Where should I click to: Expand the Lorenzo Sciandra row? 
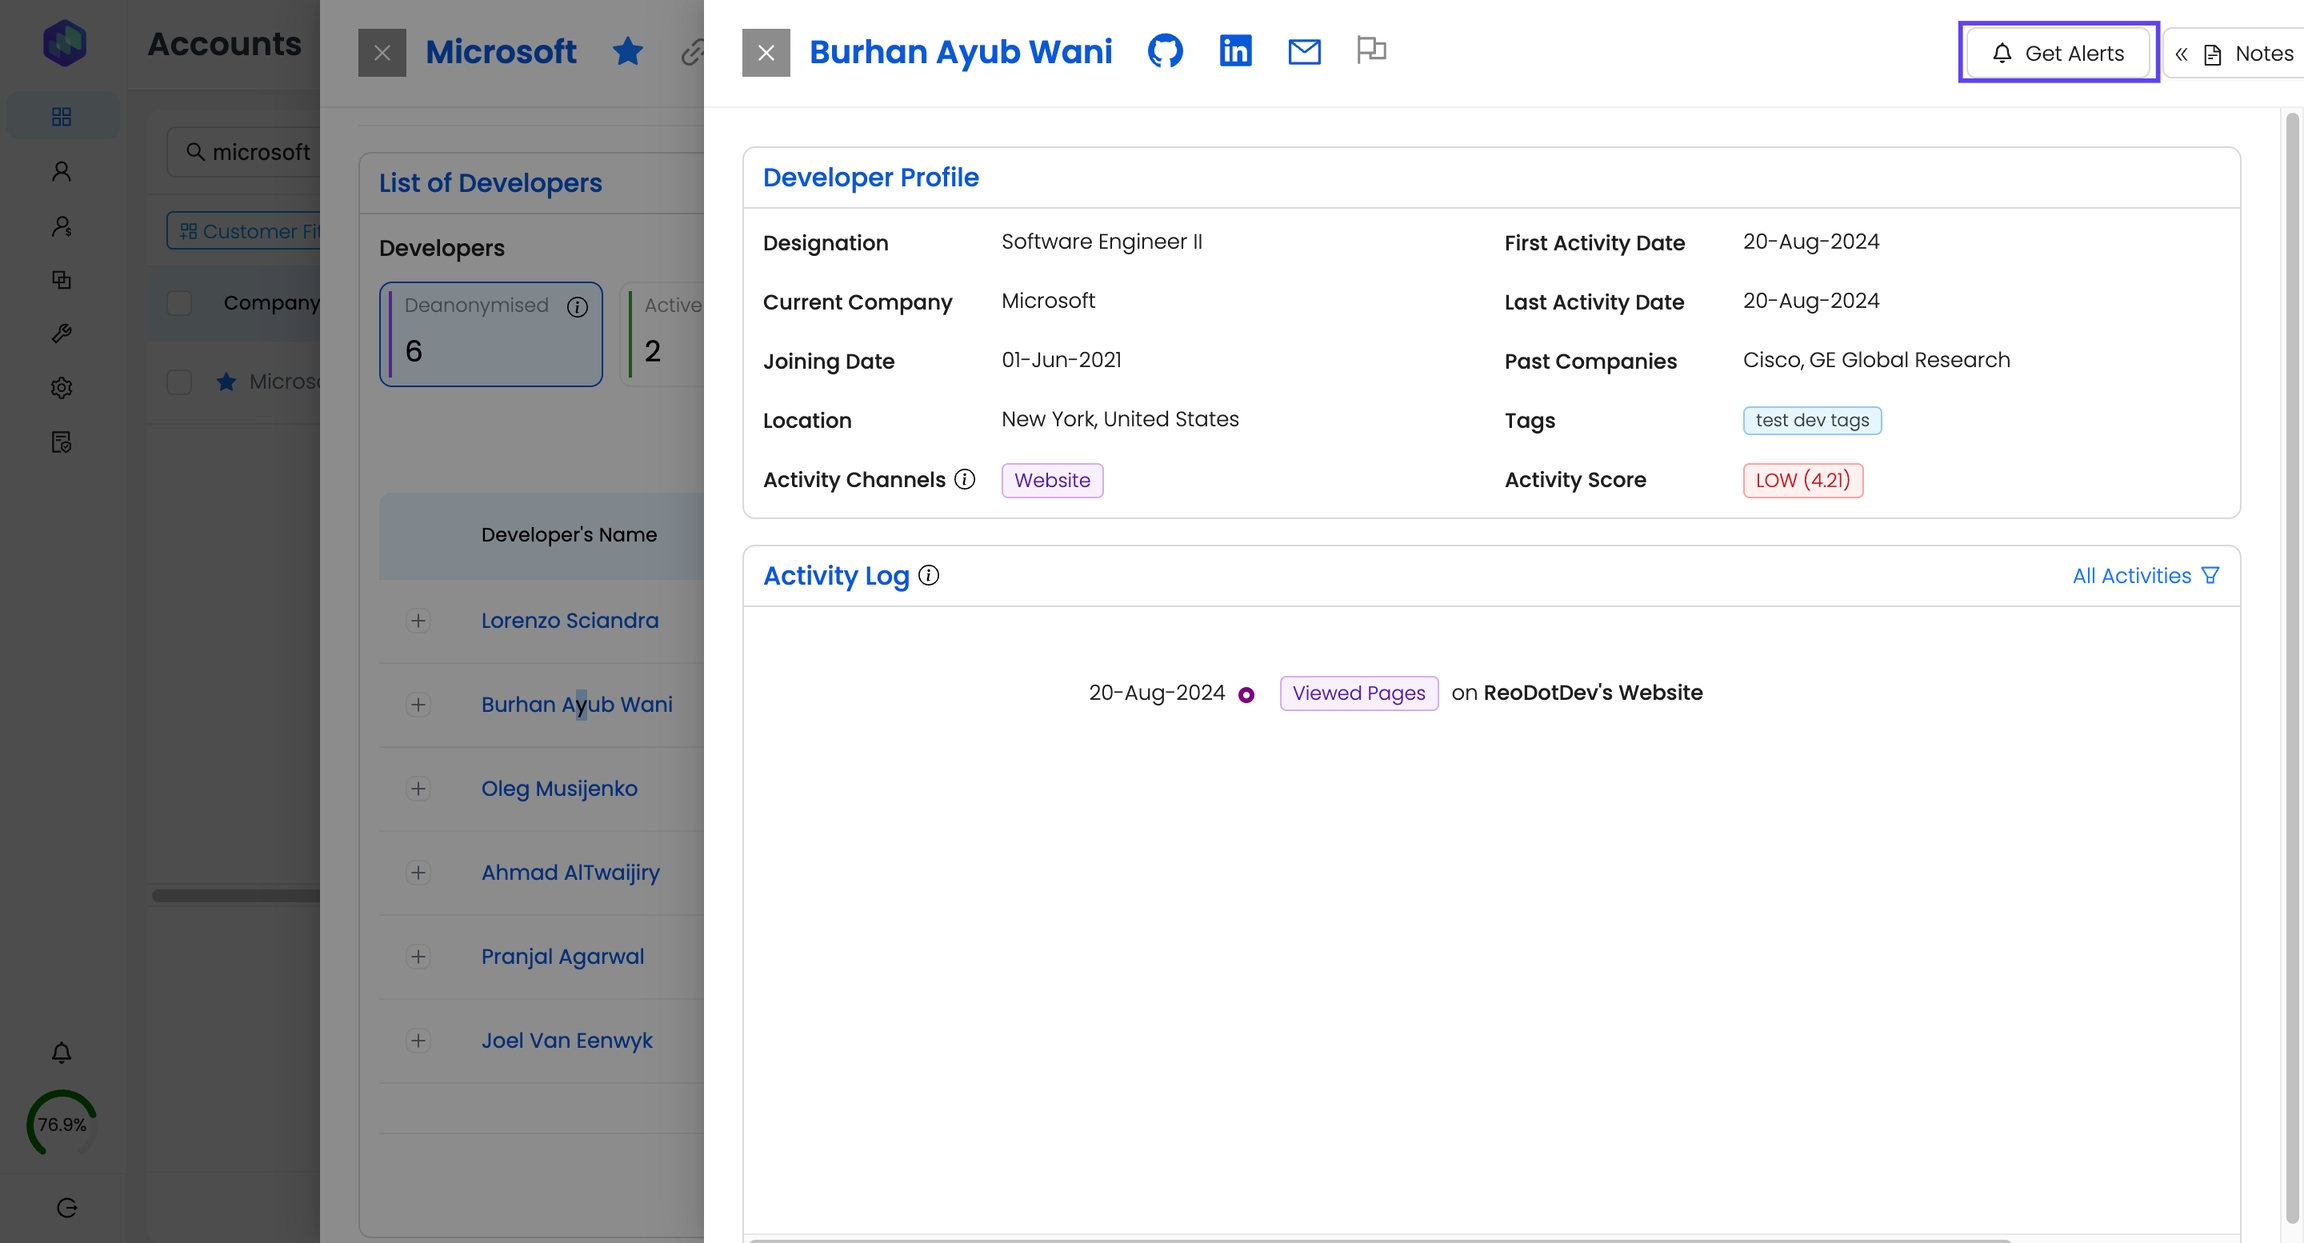(x=418, y=621)
